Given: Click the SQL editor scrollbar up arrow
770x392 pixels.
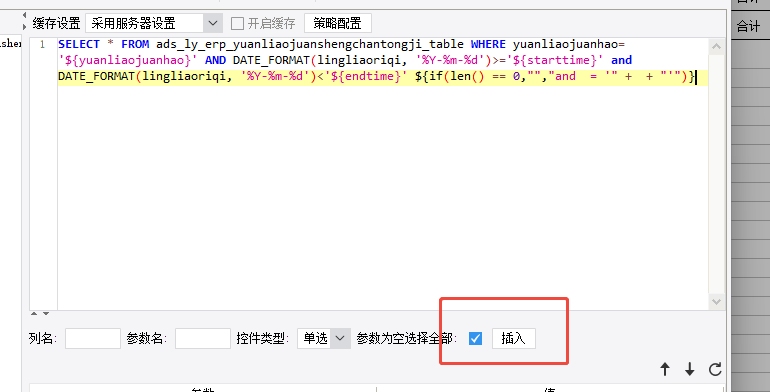Looking at the screenshot, I should [x=716, y=47].
